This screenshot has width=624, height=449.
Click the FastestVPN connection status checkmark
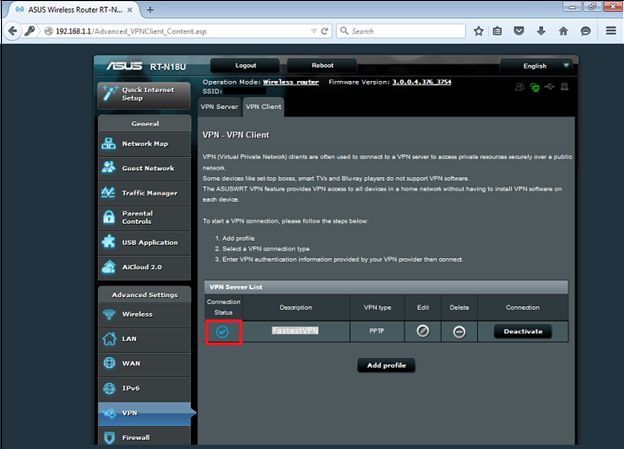coord(222,332)
